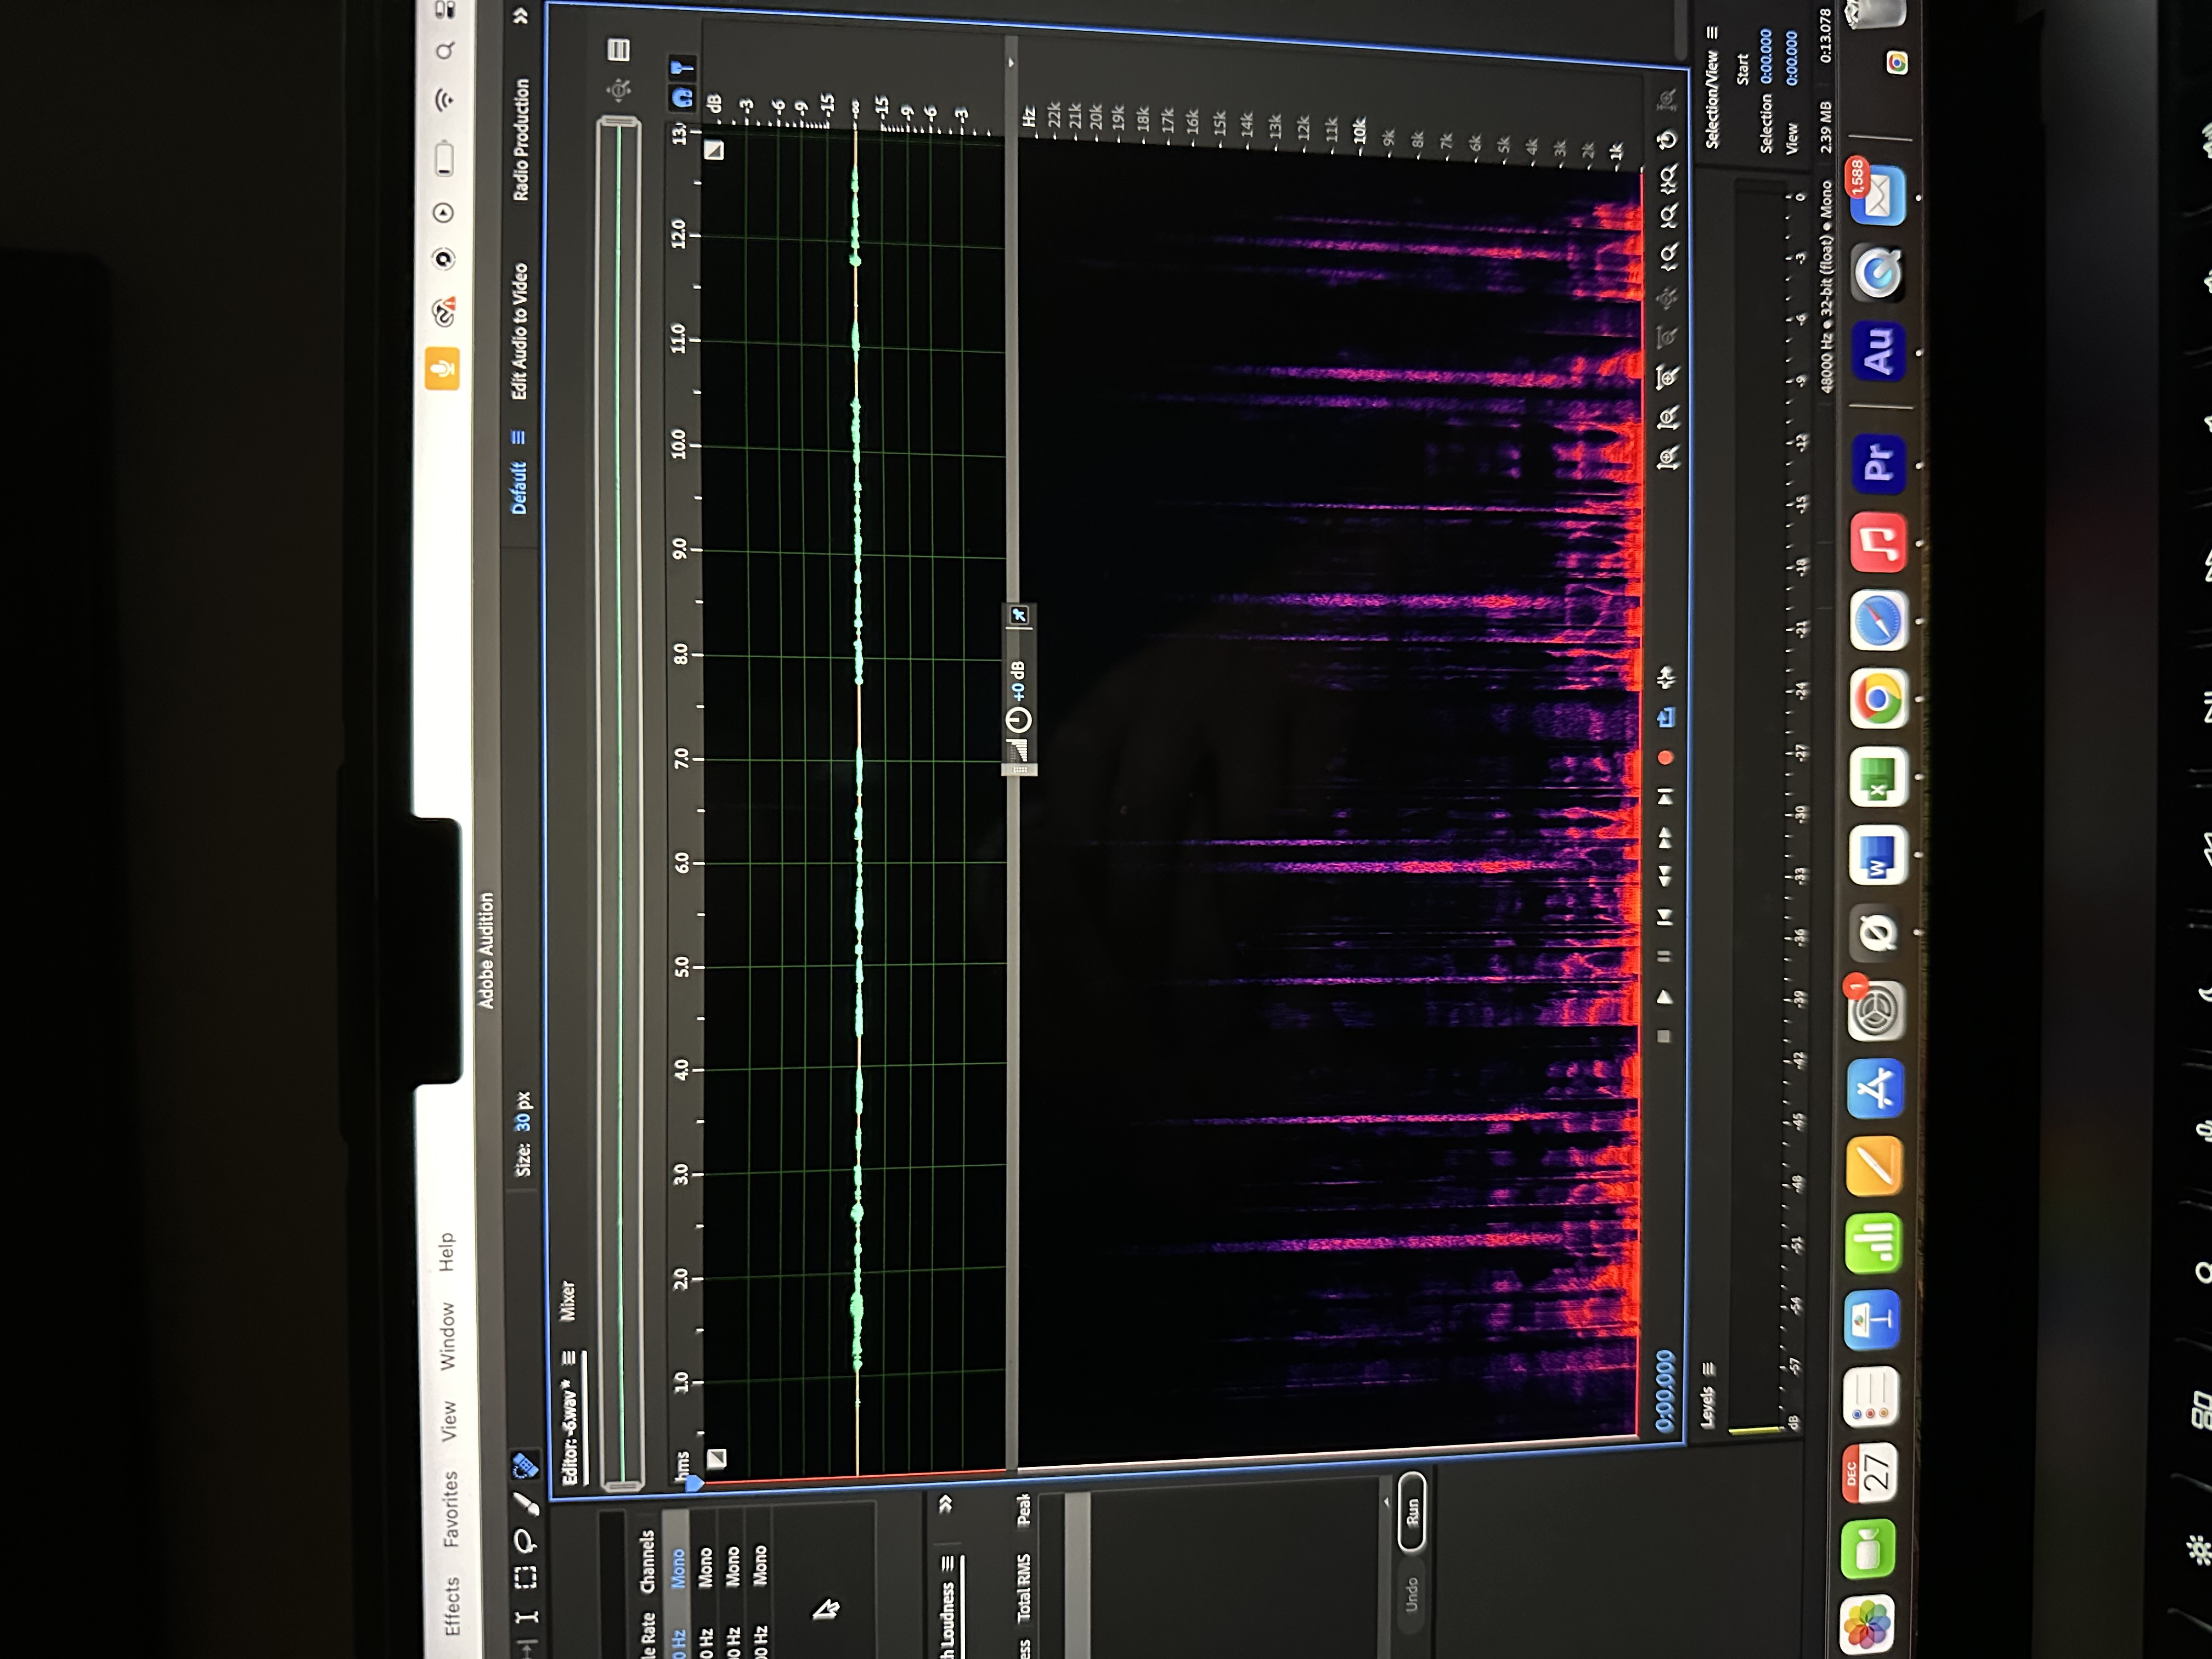
Task: Select the Lasso Selection tool
Action: [525, 1541]
